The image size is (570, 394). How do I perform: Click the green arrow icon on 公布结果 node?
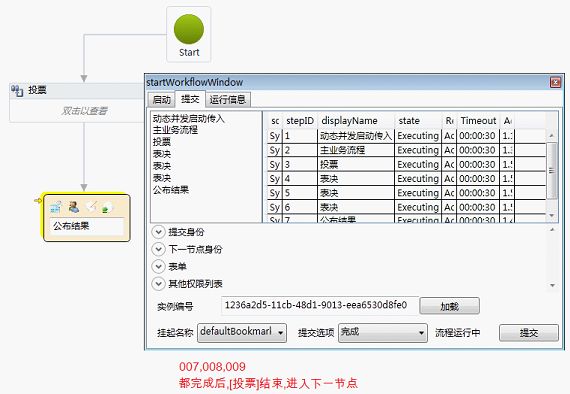107,208
